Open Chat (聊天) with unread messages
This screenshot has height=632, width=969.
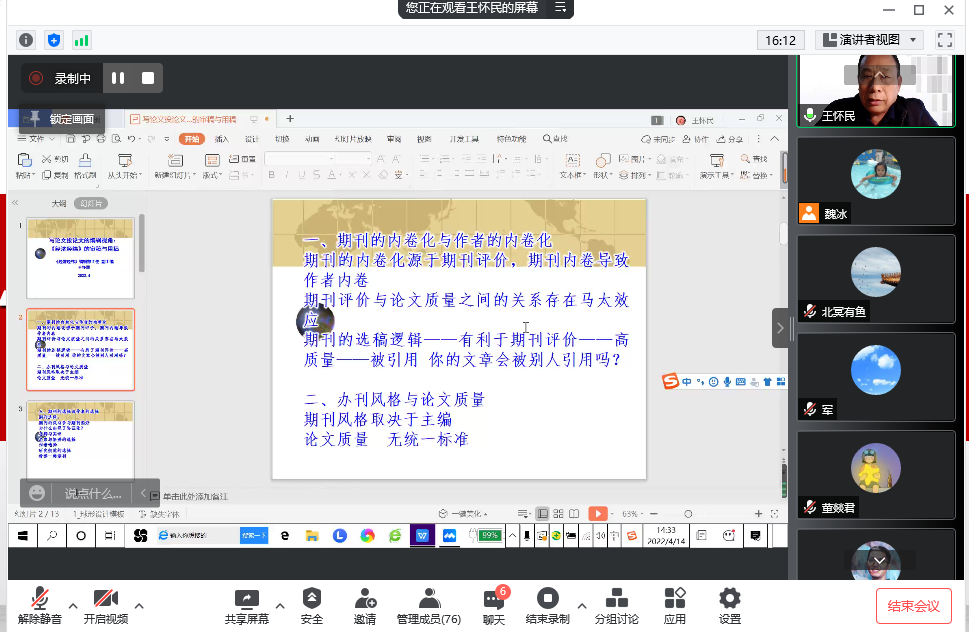tap(494, 606)
